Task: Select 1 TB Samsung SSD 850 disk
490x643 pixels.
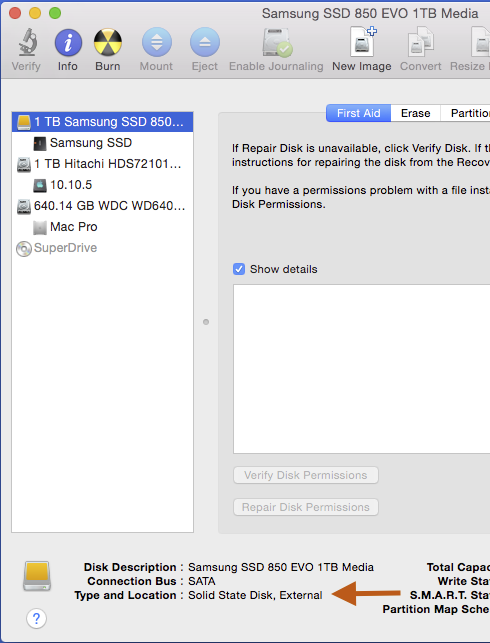Action: click(x=103, y=122)
